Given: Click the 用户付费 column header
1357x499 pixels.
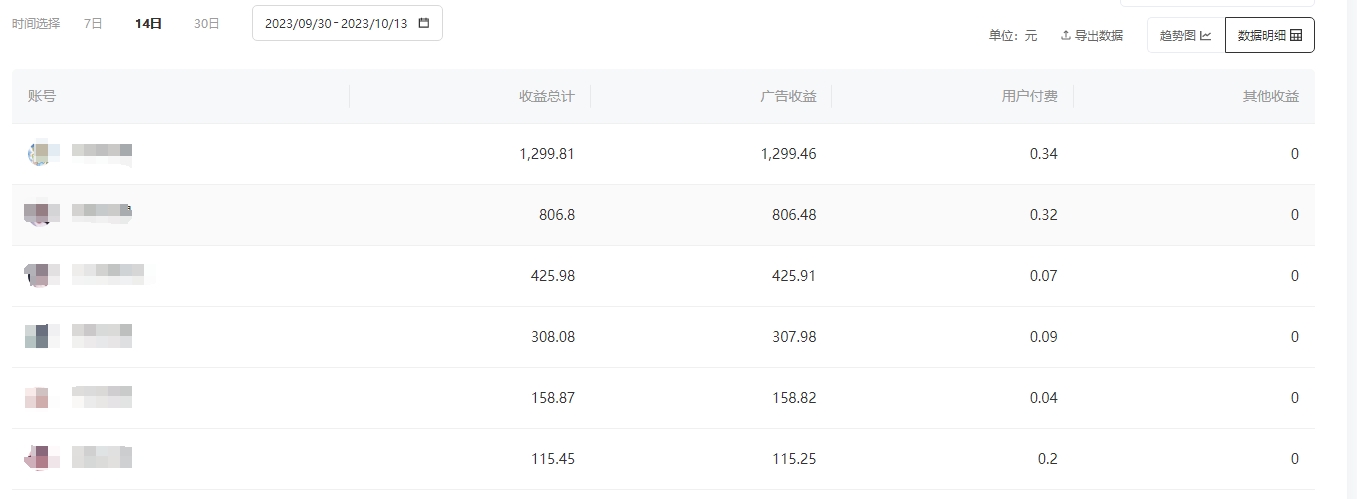Looking at the screenshot, I should click(1029, 96).
